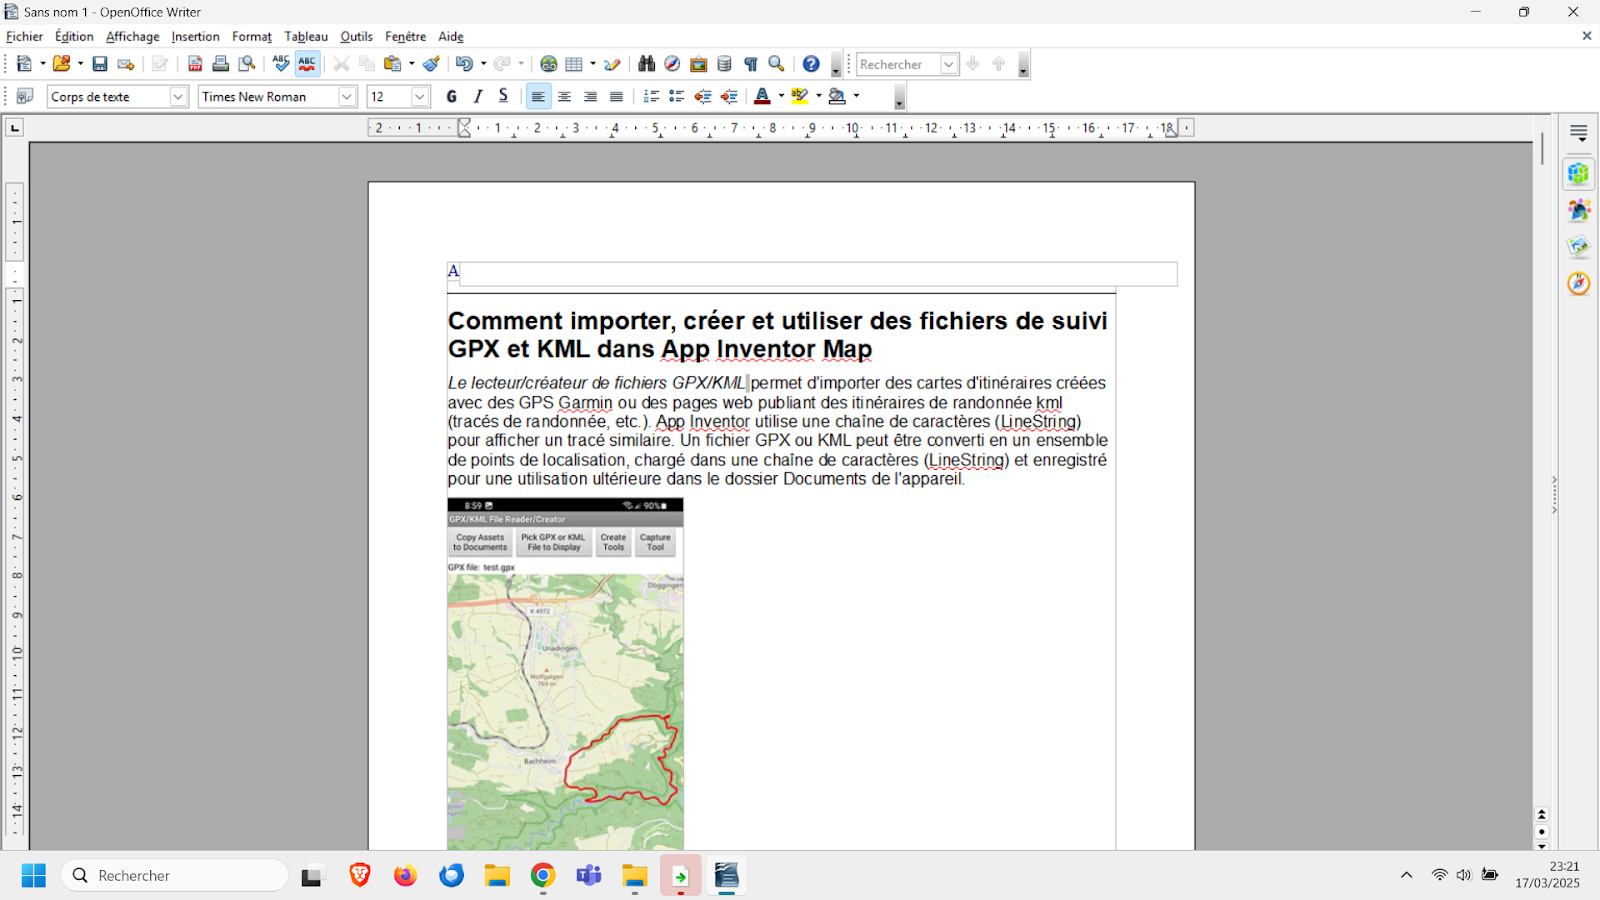
Task: Print the document with the printer icon
Action: [221, 64]
